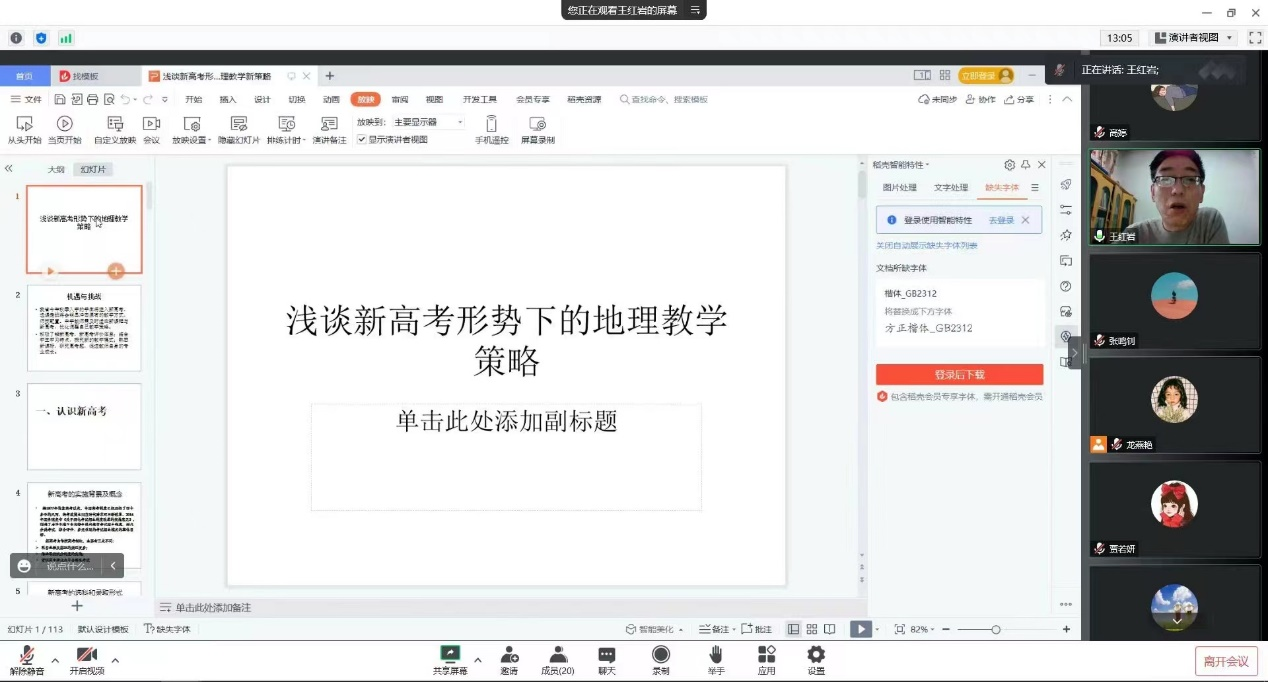The image size is (1268, 682).
Task: Expand audio options arrow beside 解除静音
Action: click(55, 660)
